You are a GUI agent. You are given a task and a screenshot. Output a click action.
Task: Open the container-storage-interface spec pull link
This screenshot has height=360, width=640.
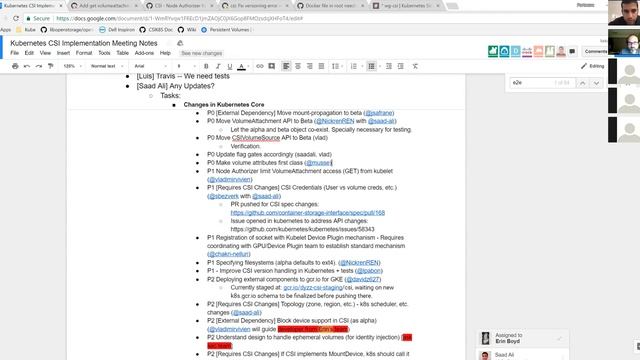308,213
